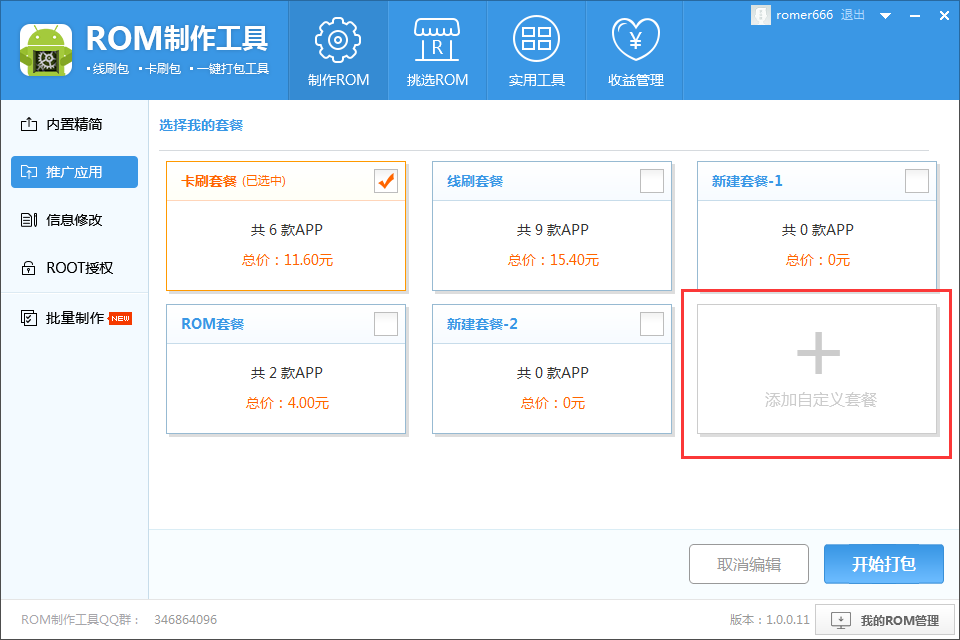This screenshot has height=640, width=960.
Task: Click the Android ROM tool logo
Action: [45, 50]
